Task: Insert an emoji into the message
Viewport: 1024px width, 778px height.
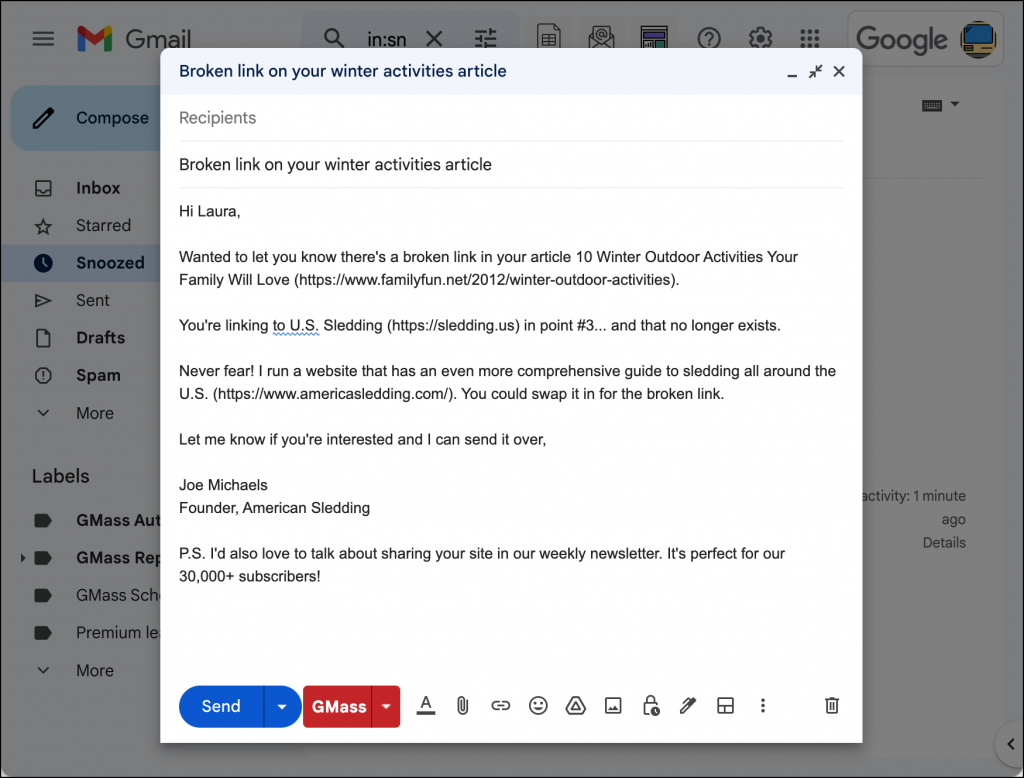Action: click(x=538, y=706)
